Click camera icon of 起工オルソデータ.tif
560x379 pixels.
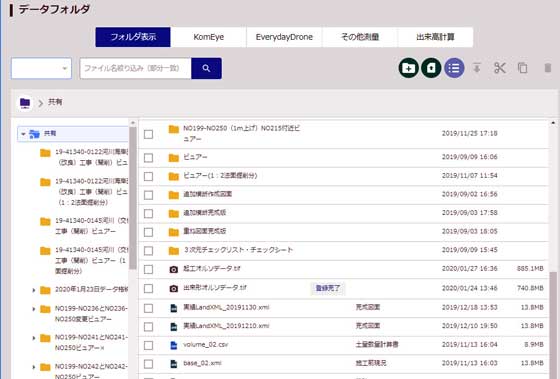[x=174, y=269]
